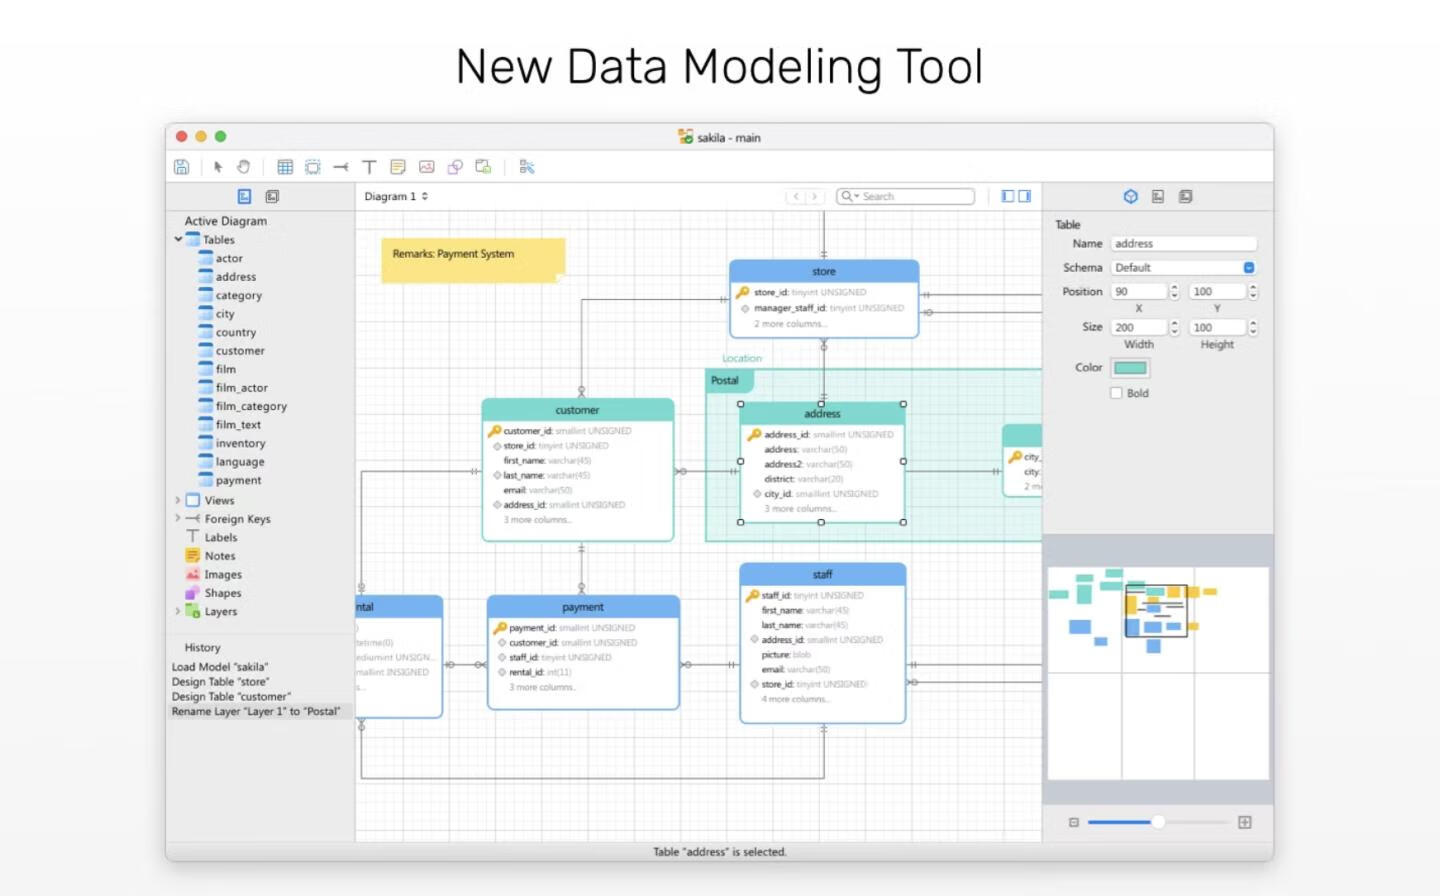Click the Design Table "store" history entry
Image resolution: width=1440 pixels, height=896 pixels.
[x=220, y=682]
